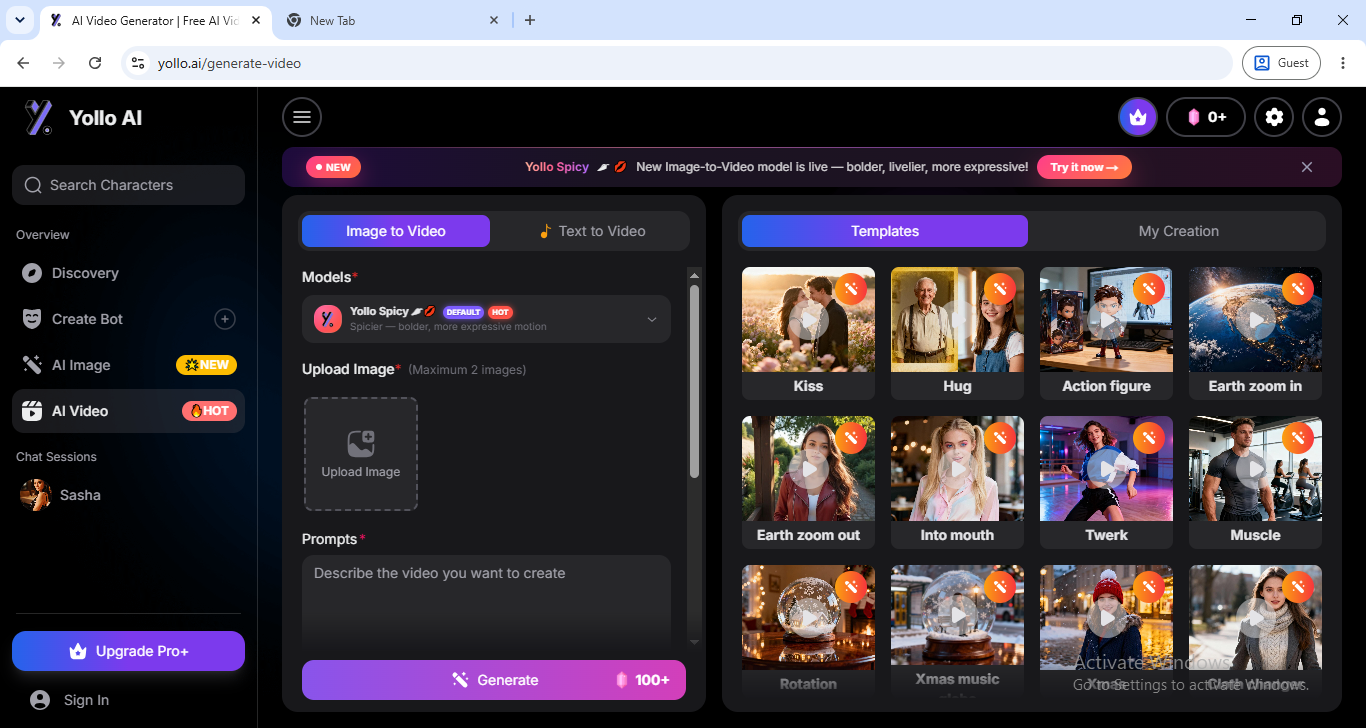Reload the page in Chrome
Viewport: 1366px width, 728px height.
coord(95,63)
